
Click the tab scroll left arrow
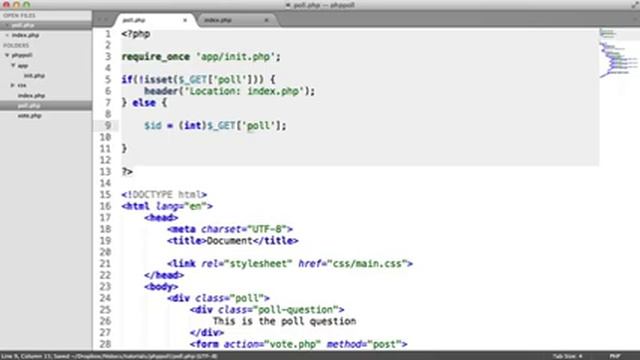(x=99, y=20)
